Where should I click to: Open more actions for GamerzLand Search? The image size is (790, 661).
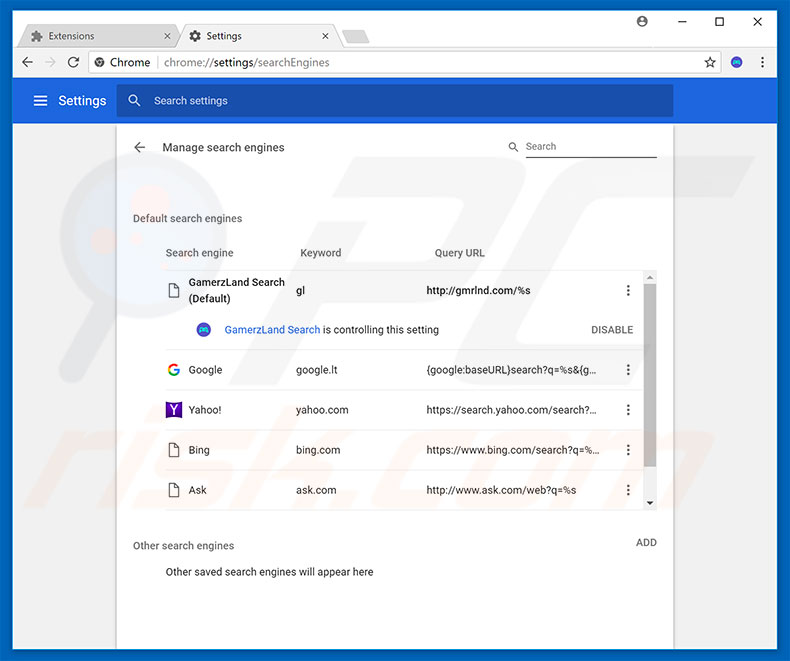(x=628, y=290)
